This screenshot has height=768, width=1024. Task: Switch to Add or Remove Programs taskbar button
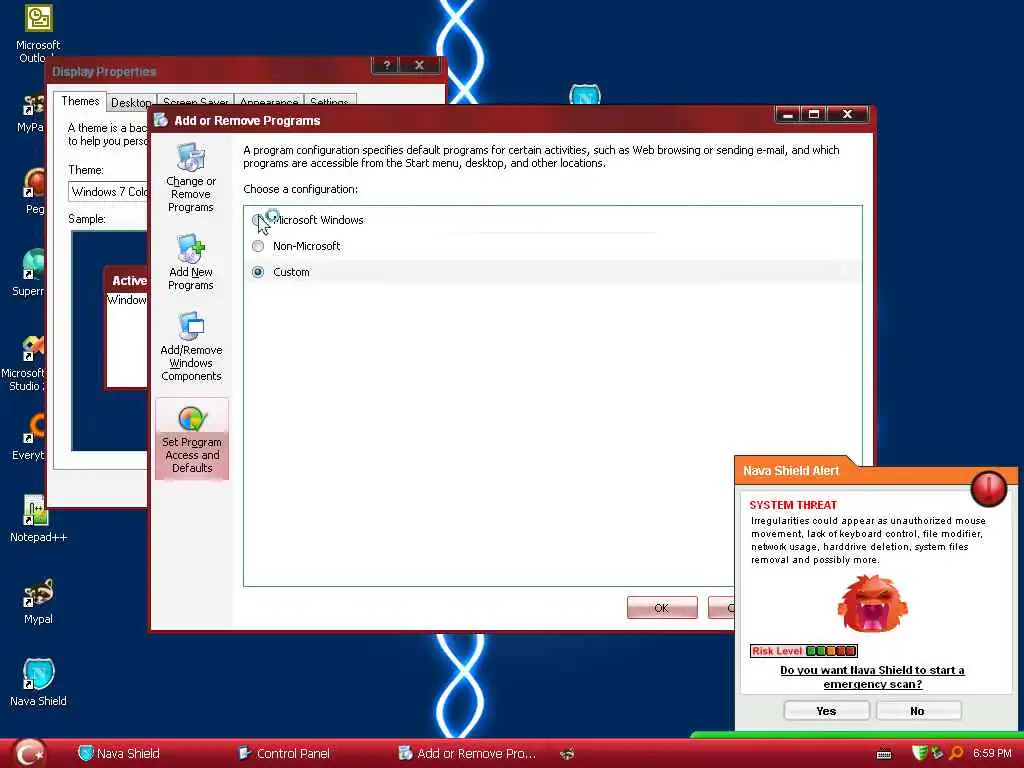[467, 754]
